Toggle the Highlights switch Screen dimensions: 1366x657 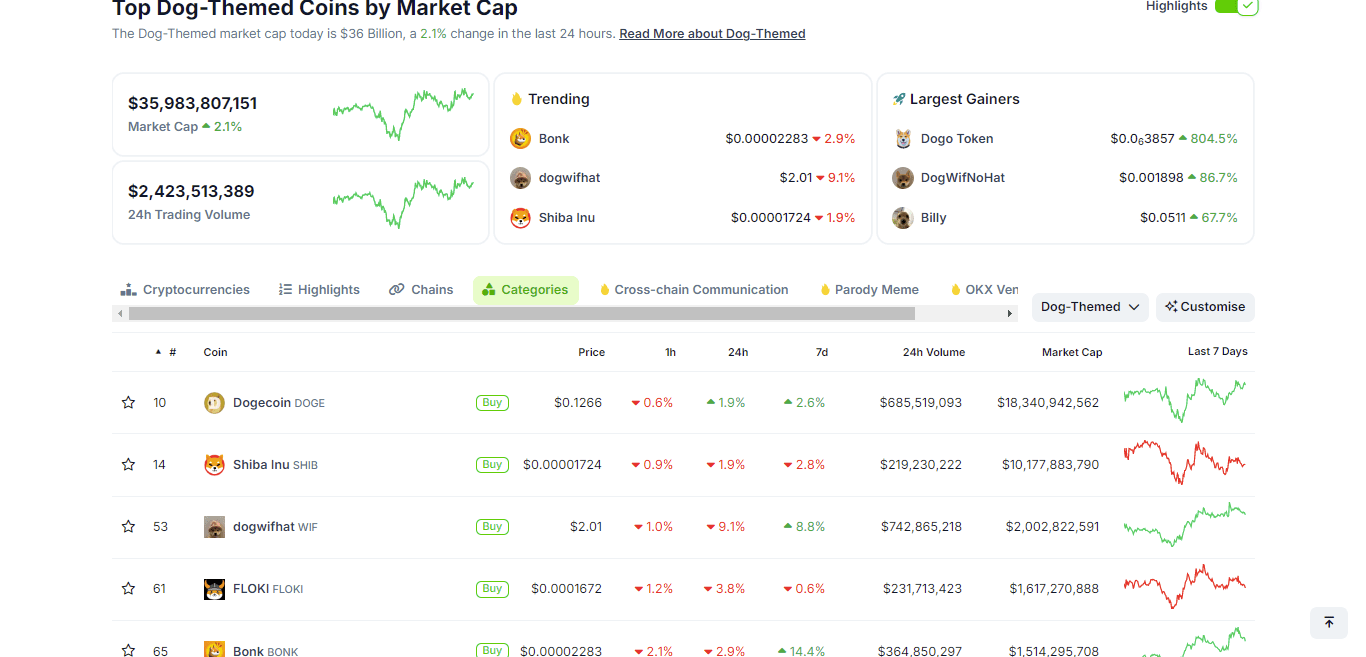(1236, 6)
